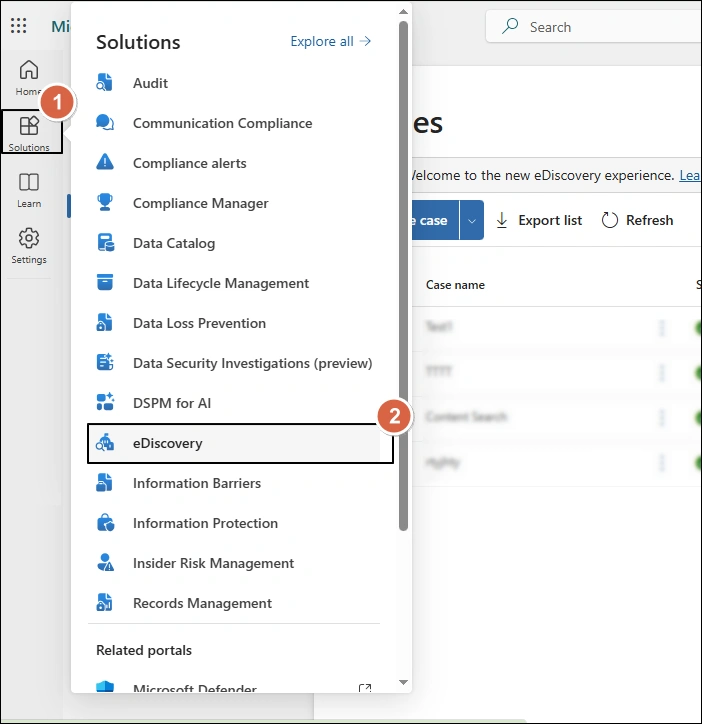Click the Solutions panel scroll up arrow
The width and height of the screenshot is (702, 724).
tap(403, 12)
